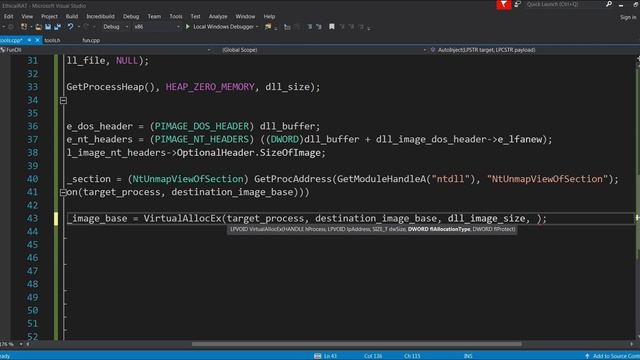Open the Debug menu
640x360 pixels.
tap(131, 16)
